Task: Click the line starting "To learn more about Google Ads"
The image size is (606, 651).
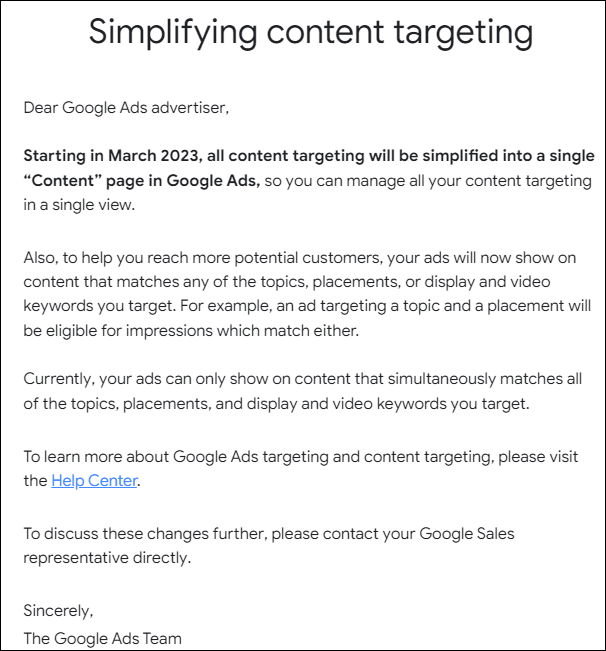Action: point(301,457)
